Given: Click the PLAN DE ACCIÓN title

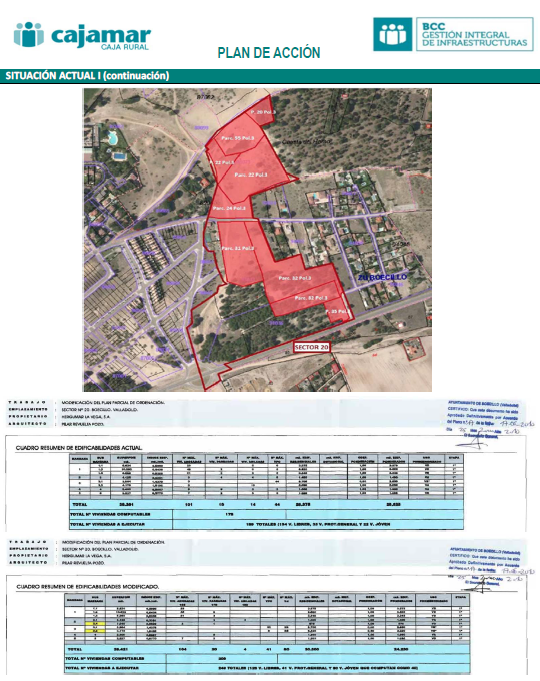Looking at the screenshot, I should point(269,53).
